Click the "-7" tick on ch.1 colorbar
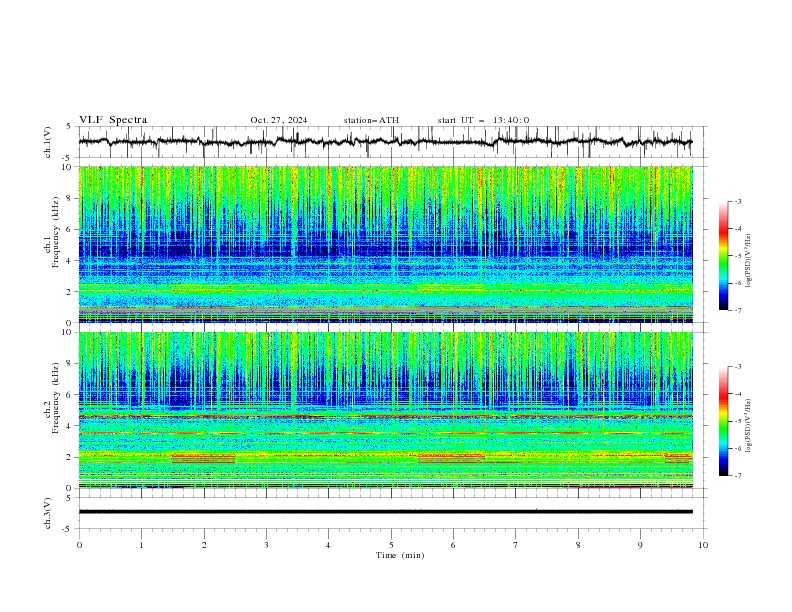Screen dimensions: 792x612 click(x=738, y=311)
